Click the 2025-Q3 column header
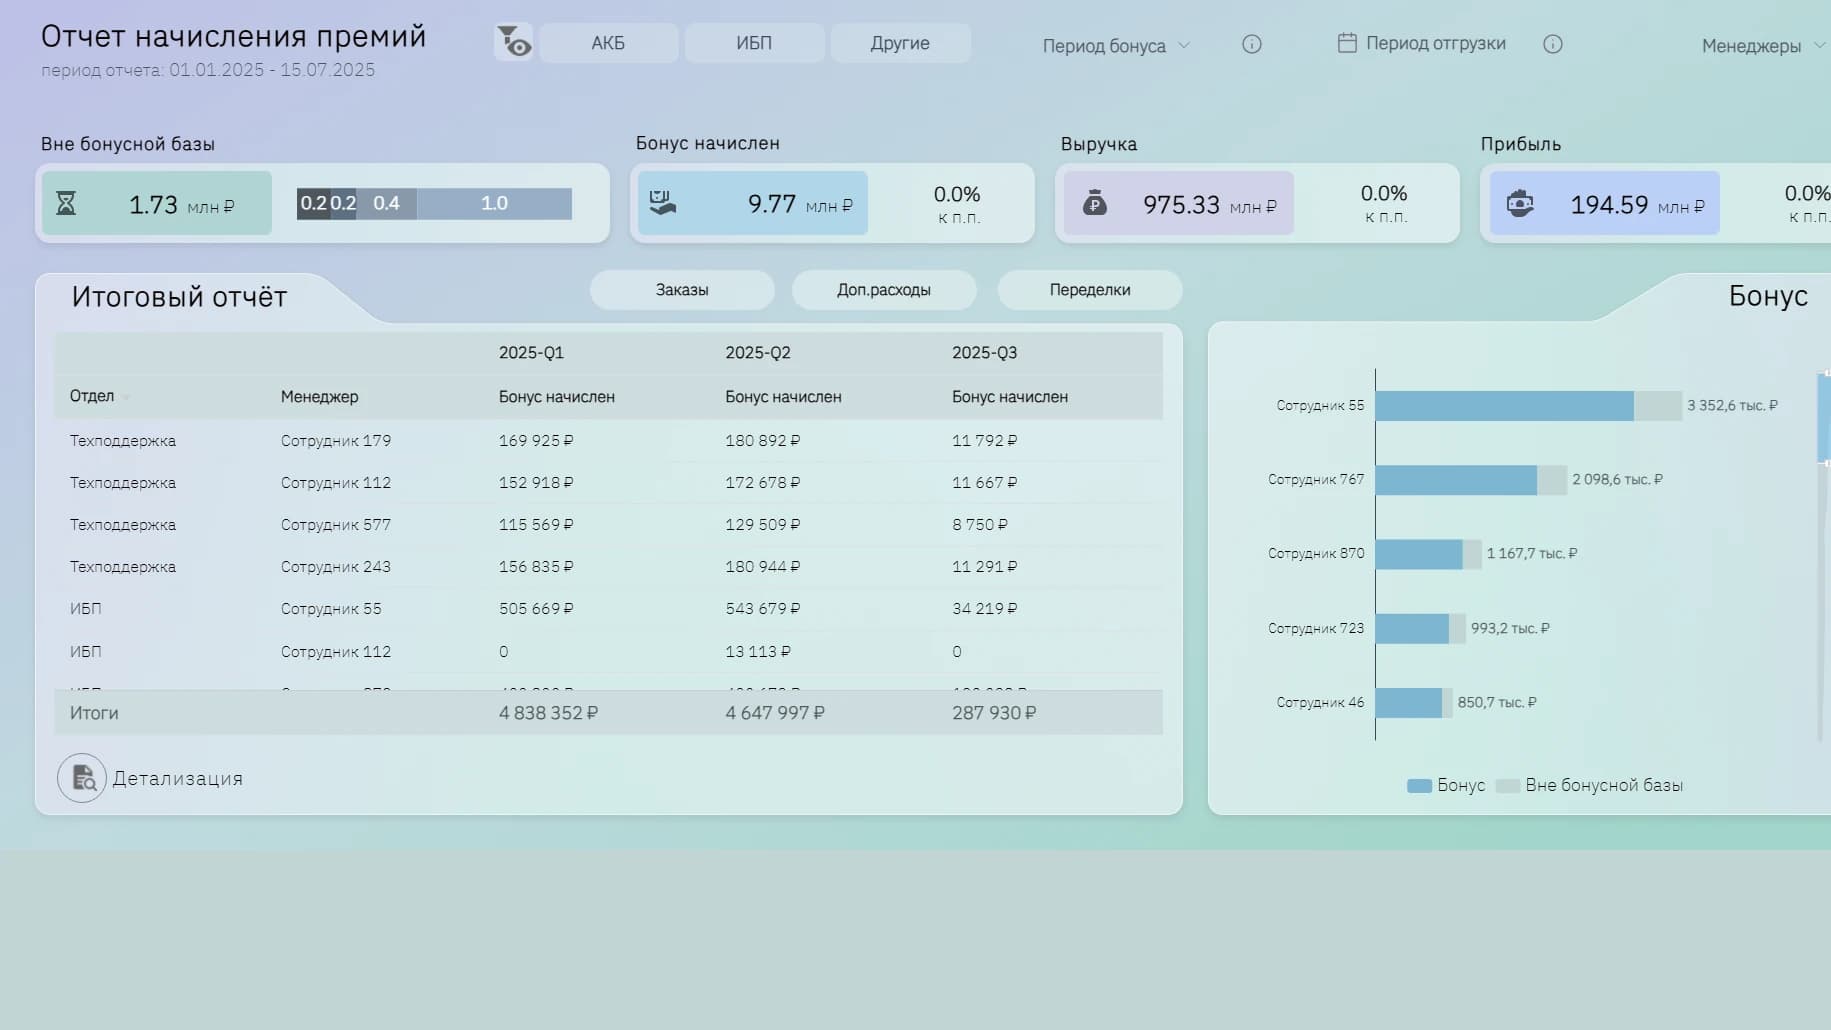Viewport: 1831px width, 1030px height. (x=984, y=353)
